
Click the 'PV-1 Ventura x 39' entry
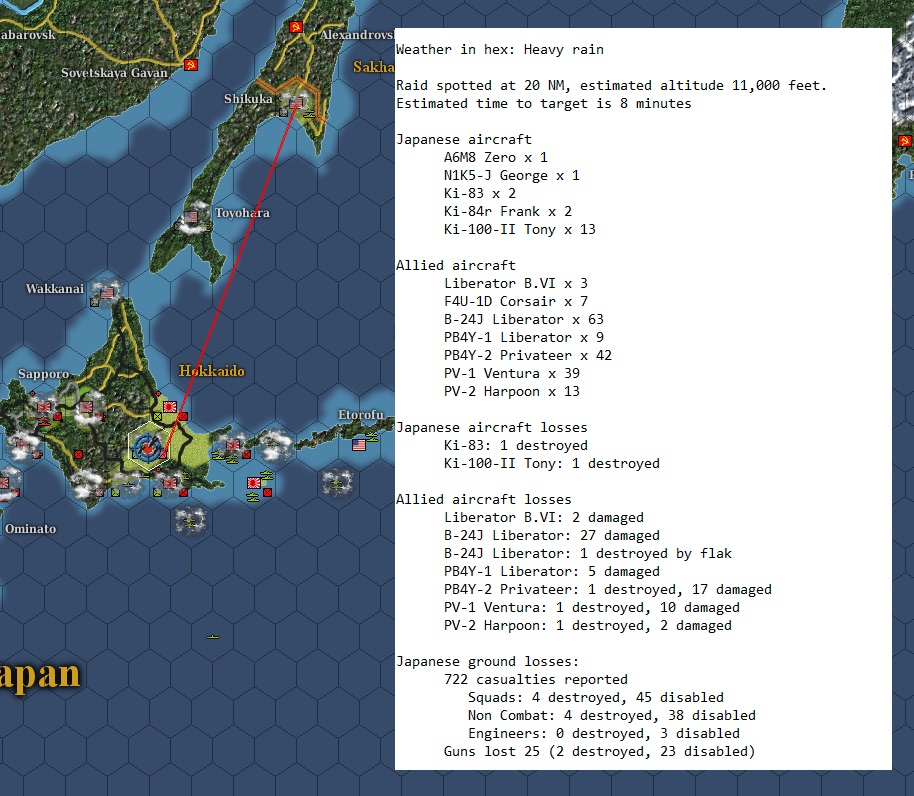point(512,374)
